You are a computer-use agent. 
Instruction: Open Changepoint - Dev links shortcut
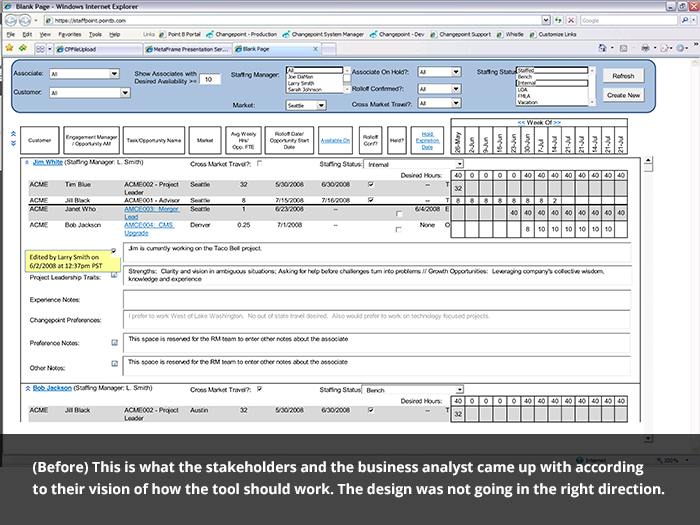click(397, 34)
